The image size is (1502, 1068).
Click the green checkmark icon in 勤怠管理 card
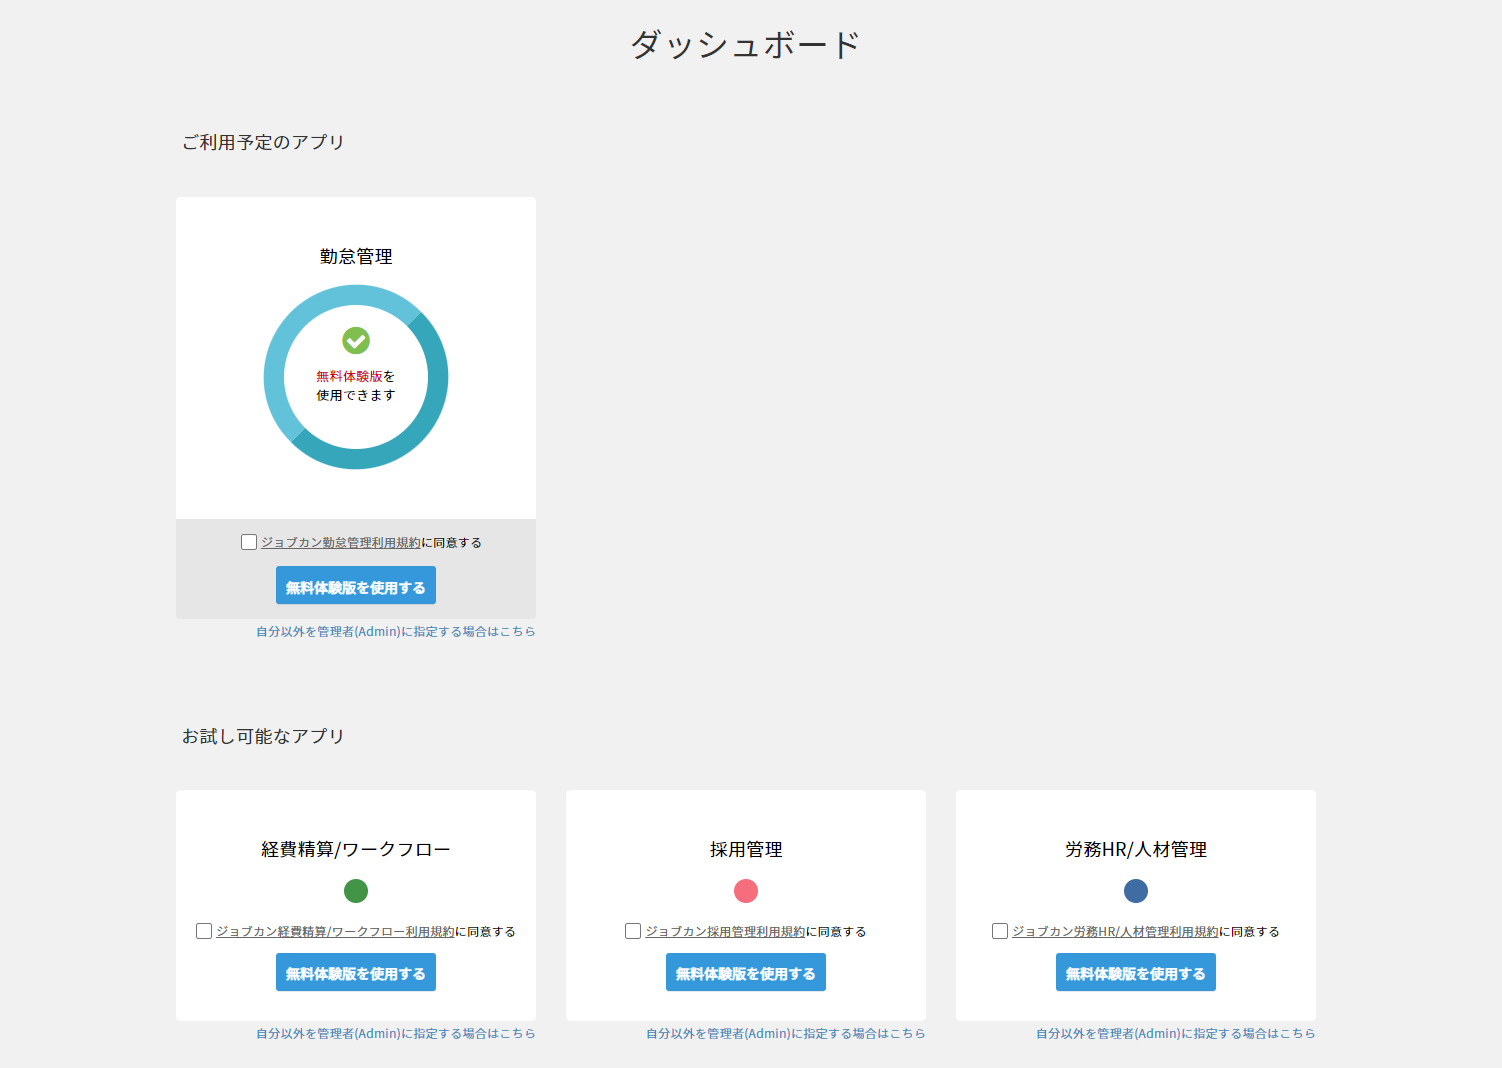356,341
